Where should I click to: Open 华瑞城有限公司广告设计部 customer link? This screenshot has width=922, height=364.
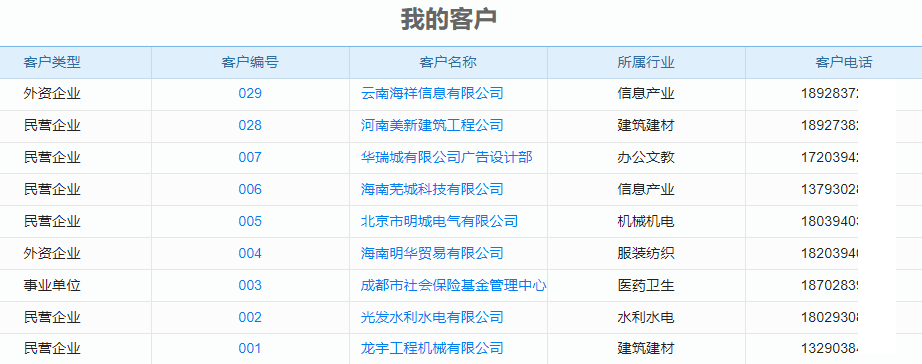(446, 158)
